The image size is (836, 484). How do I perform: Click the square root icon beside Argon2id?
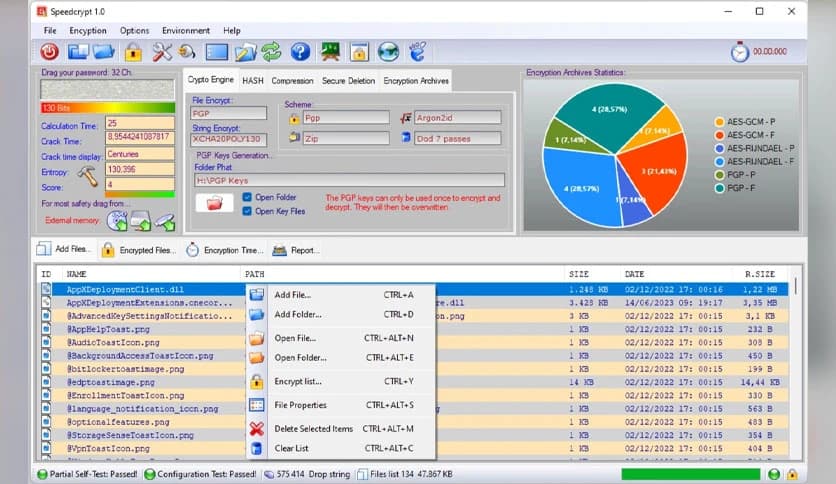point(406,118)
